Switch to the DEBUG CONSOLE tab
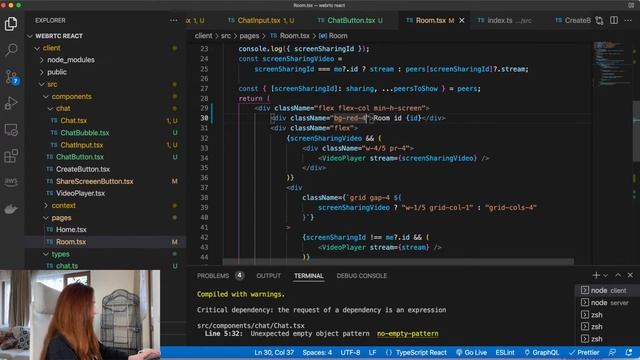Viewport: 640px width, 360px height. (x=362, y=276)
